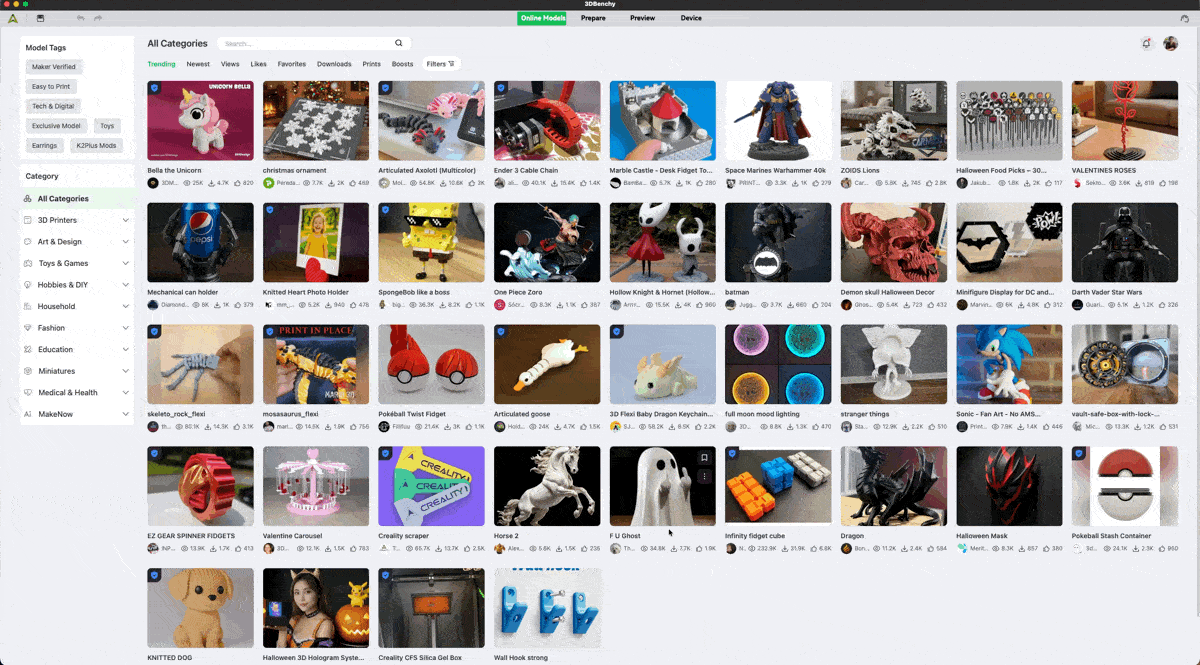Open the Bella the Unicorn thumbnail

[x=200, y=120]
